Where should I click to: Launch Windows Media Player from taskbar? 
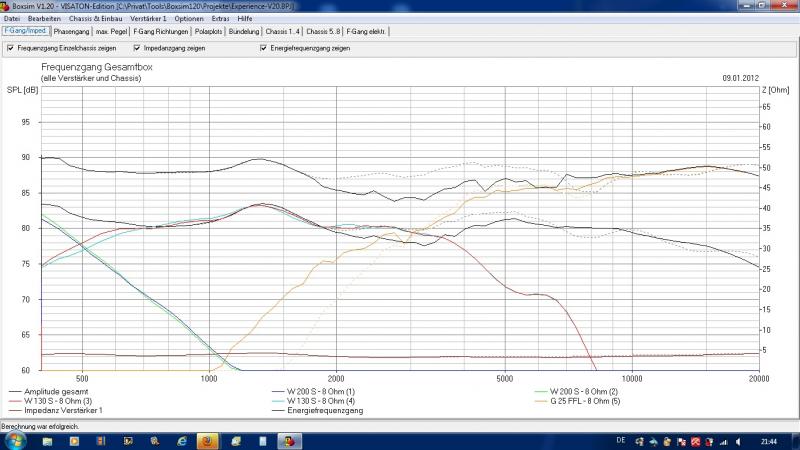pyautogui.click(x=74, y=441)
